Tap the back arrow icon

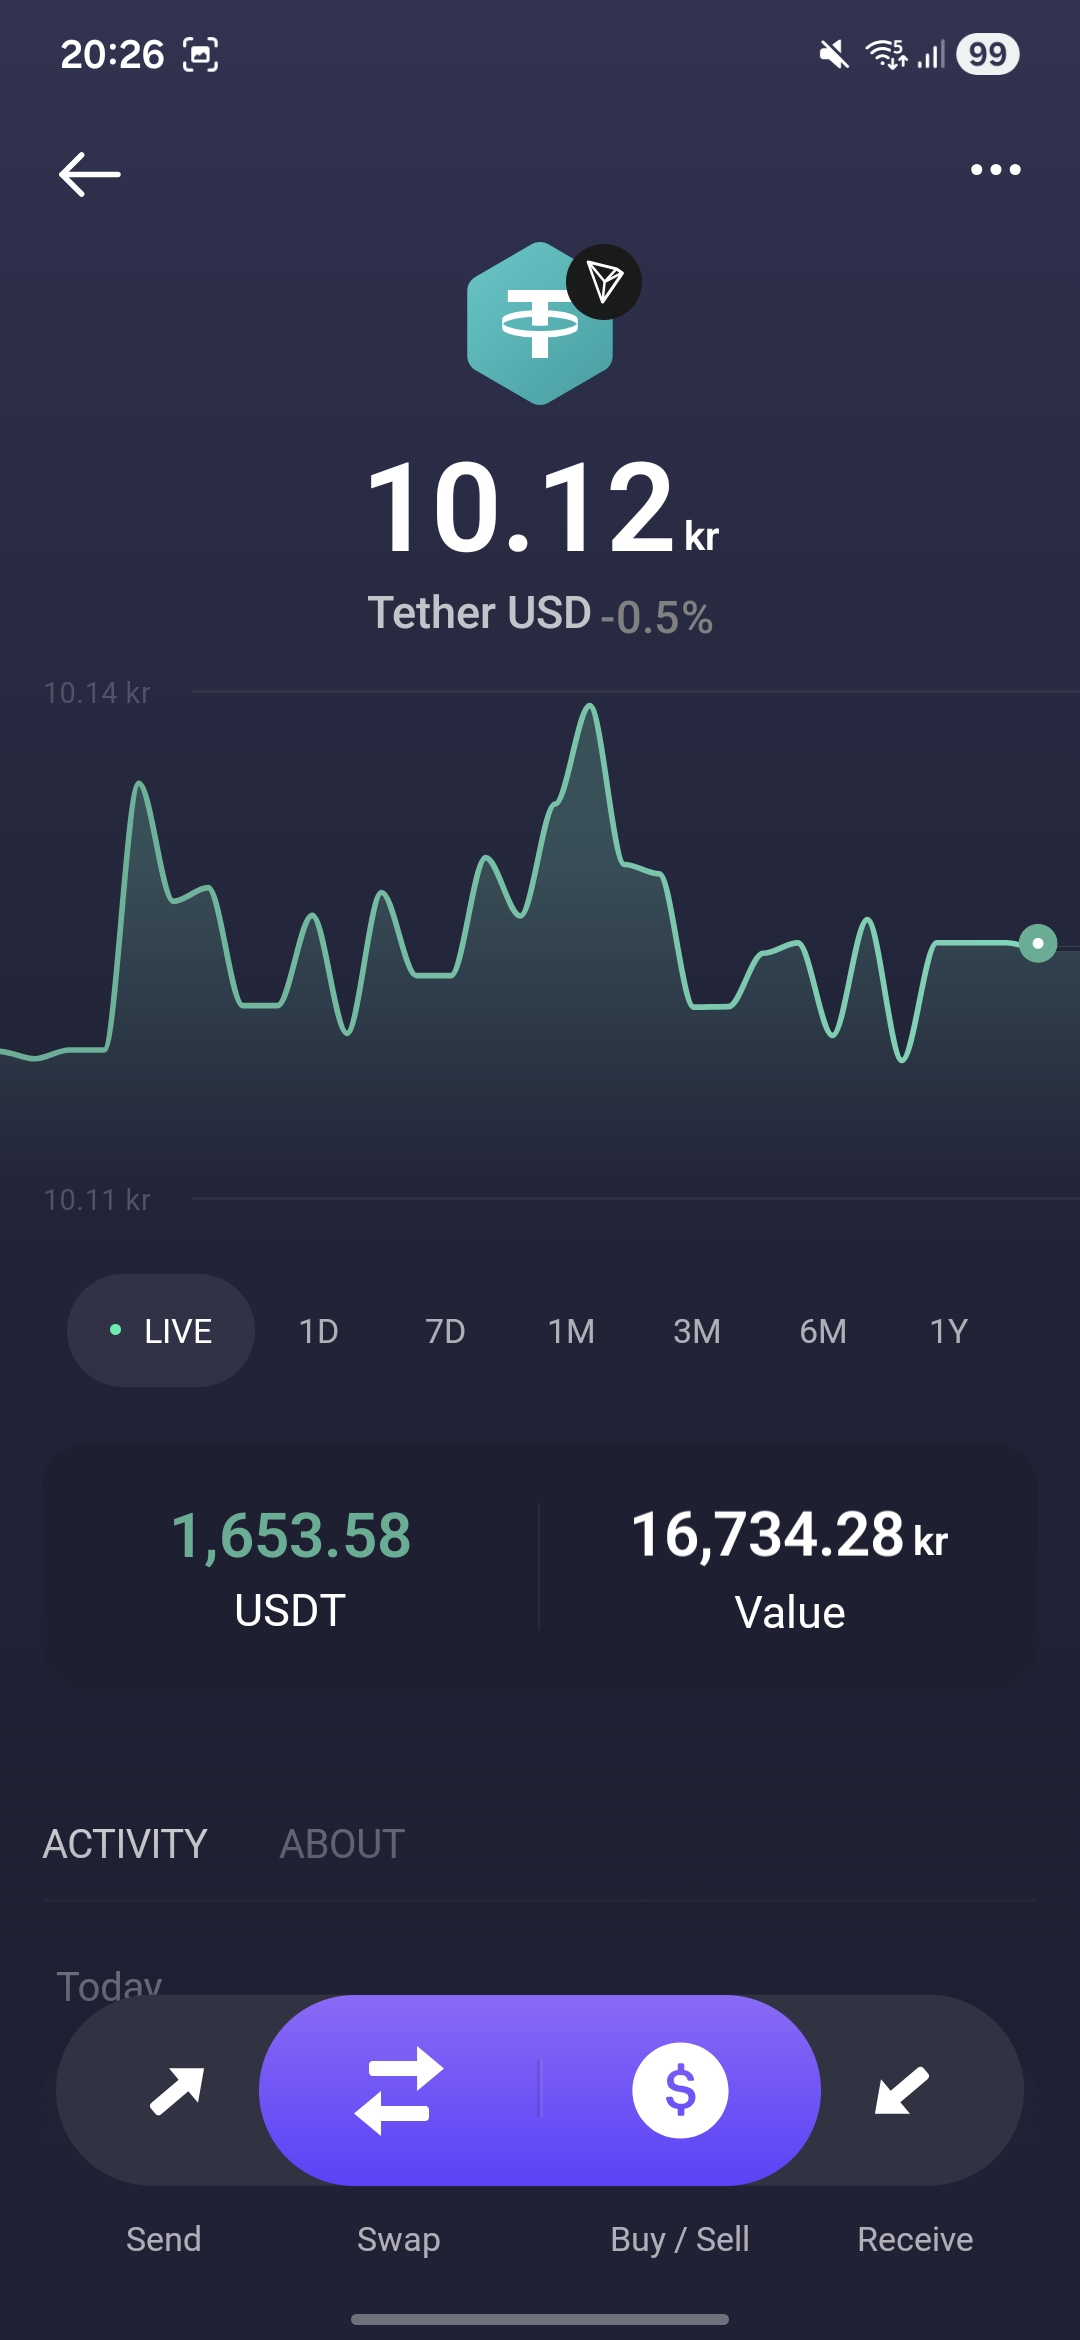click(90, 174)
